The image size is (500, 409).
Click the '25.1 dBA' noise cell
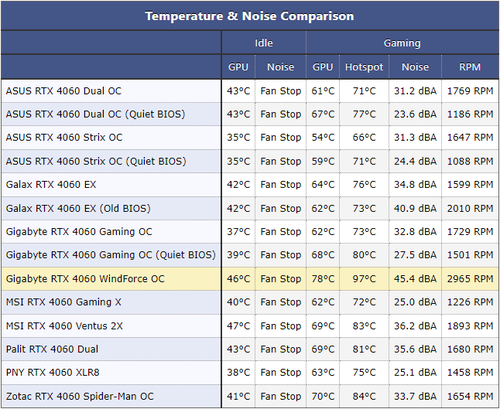click(x=415, y=372)
